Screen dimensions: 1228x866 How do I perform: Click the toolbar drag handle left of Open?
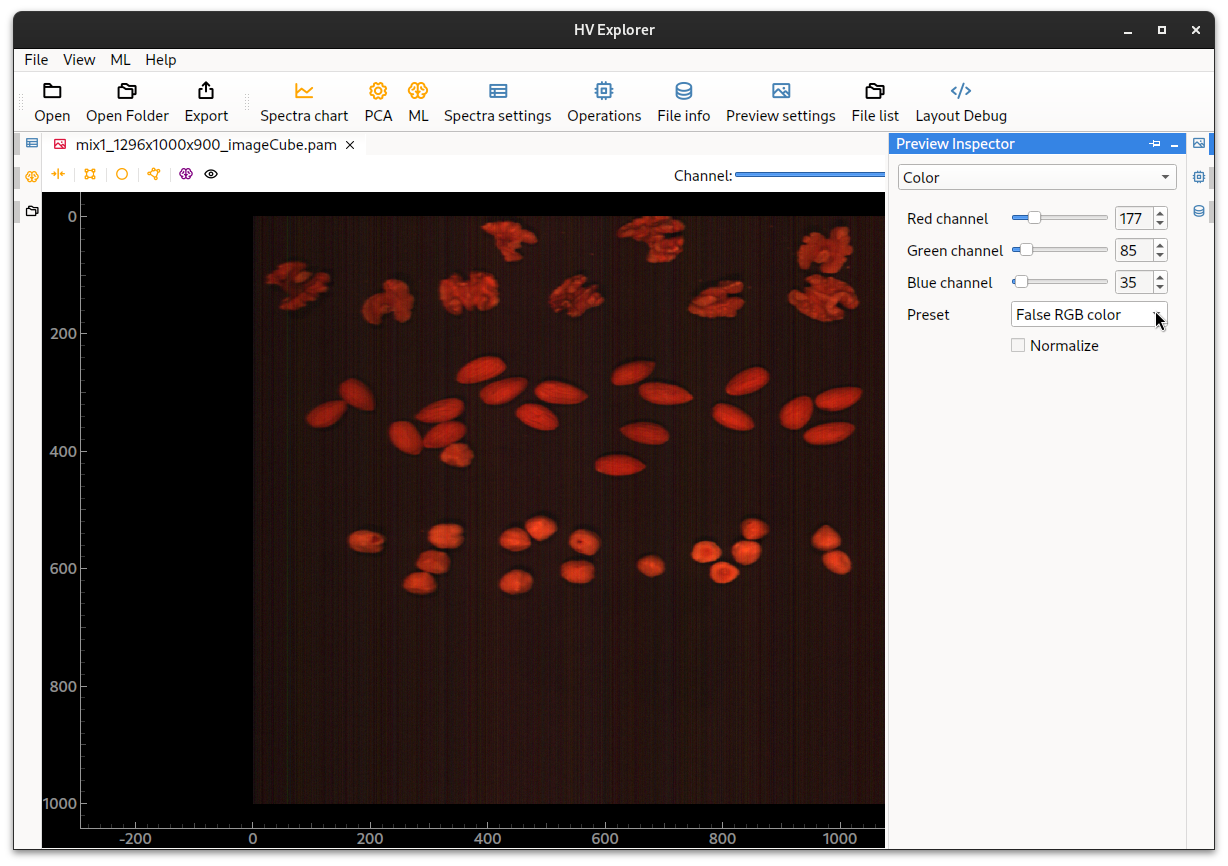(x=21, y=103)
